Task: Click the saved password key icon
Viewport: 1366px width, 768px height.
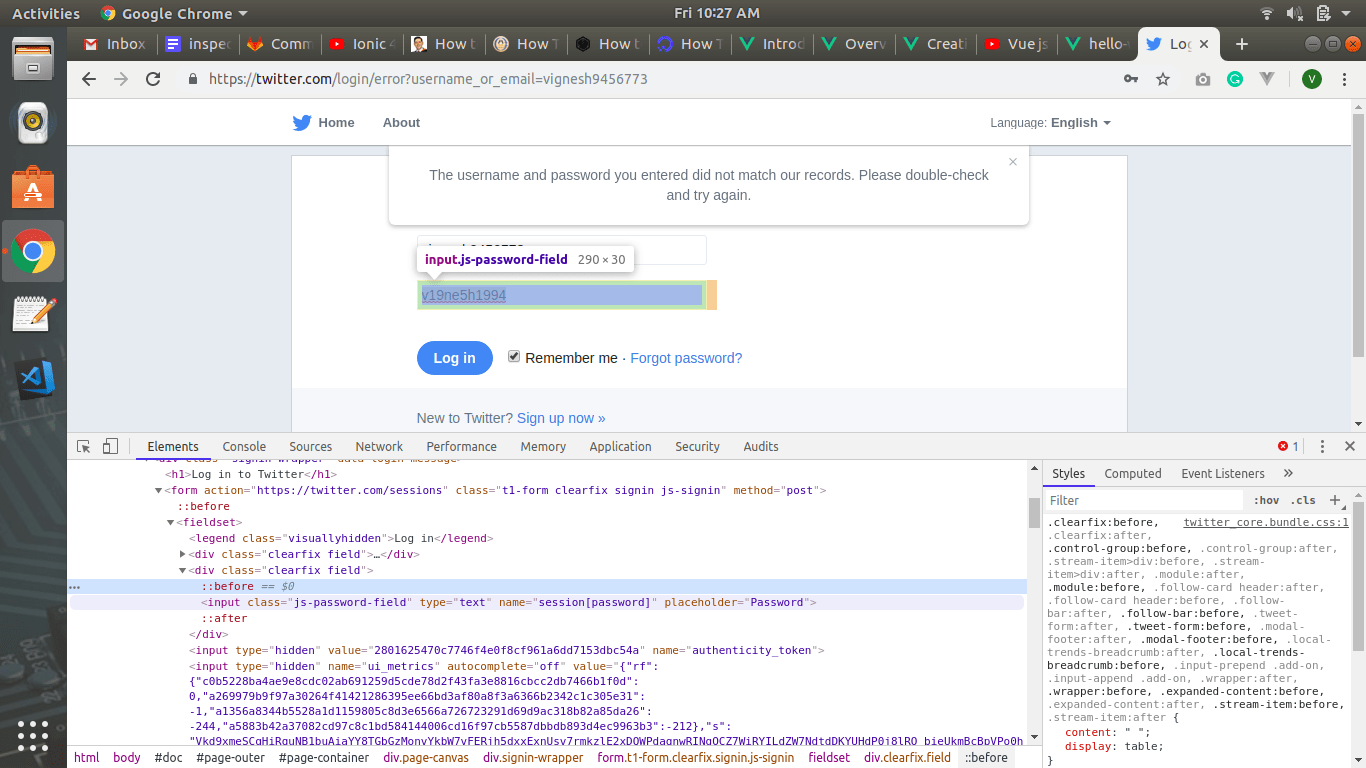Action: click(x=1131, y=79)
